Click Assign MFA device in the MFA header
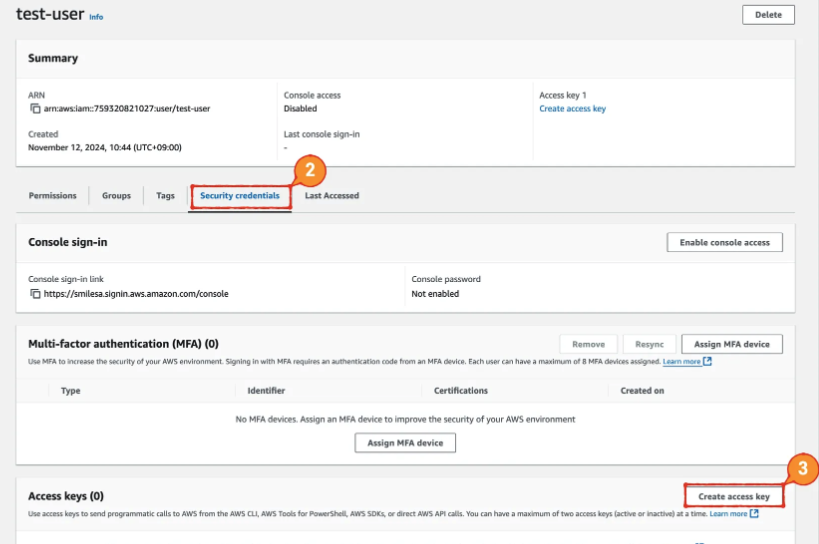 [731, 344]
